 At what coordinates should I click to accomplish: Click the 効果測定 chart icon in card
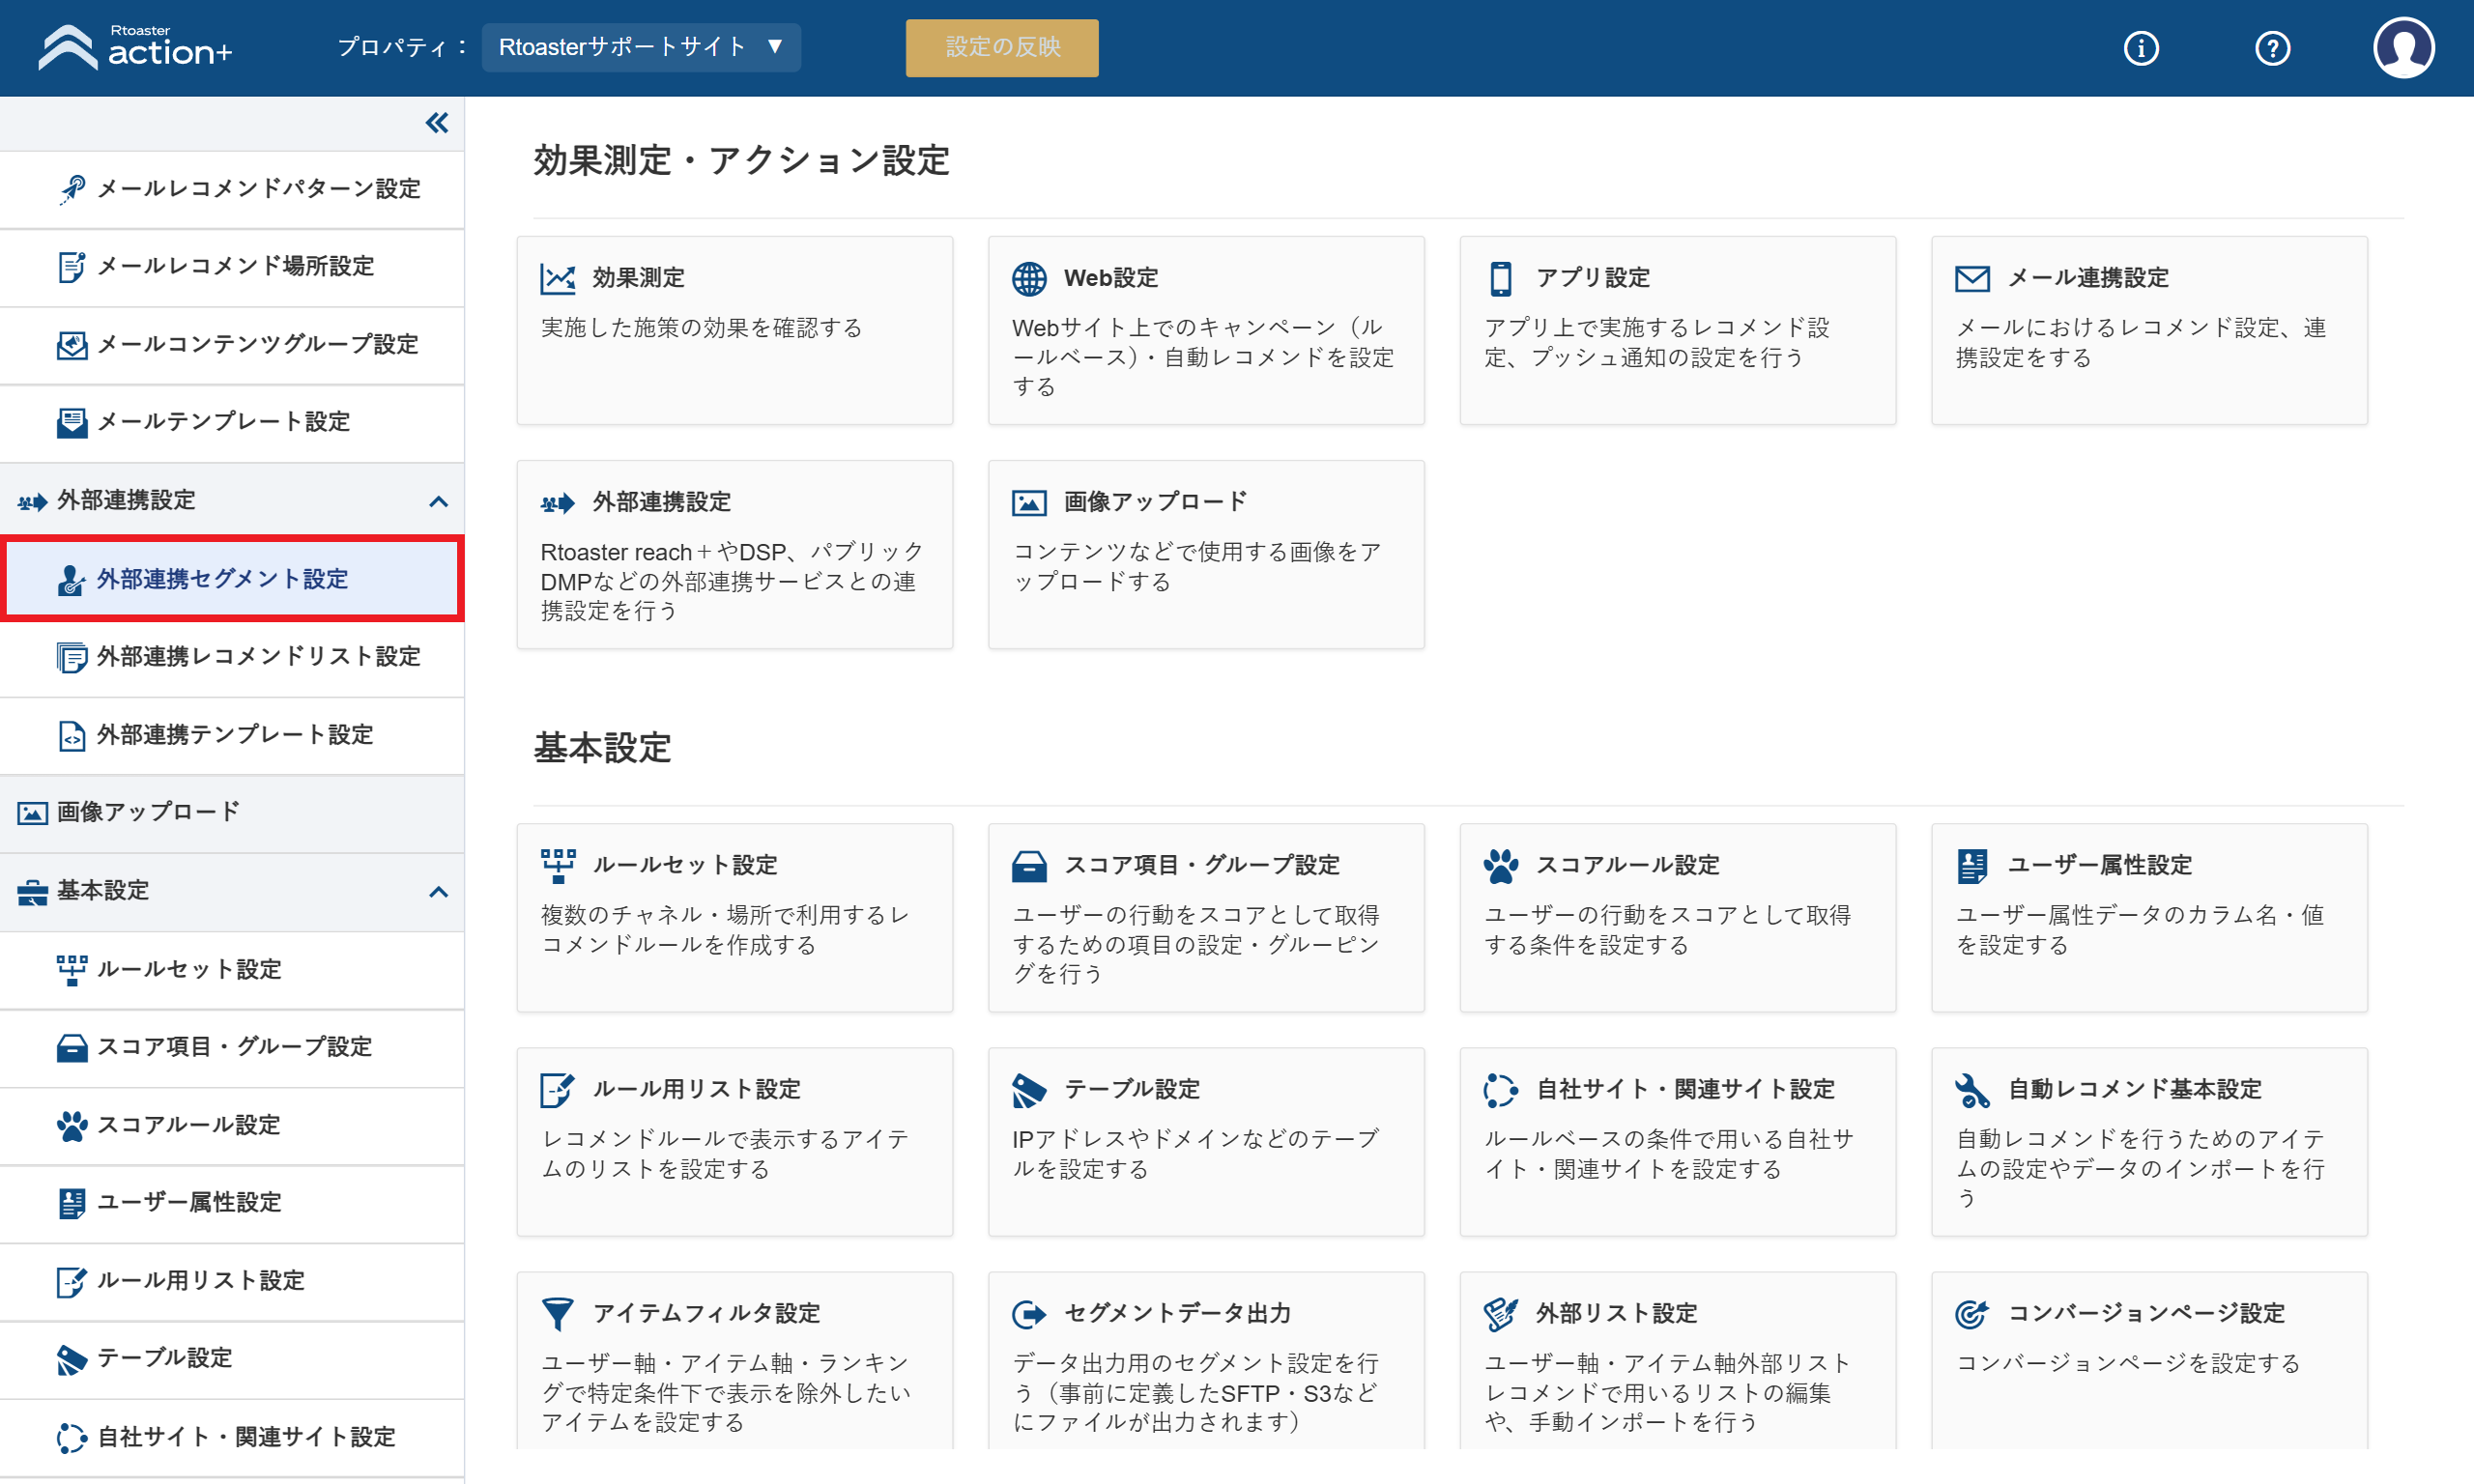click(x=557, y=278)
